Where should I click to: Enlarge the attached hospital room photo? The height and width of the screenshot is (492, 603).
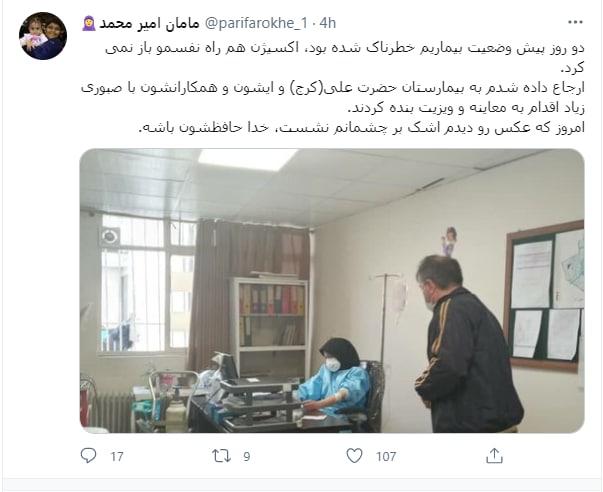pyautogui.click(x=332, y=291)
